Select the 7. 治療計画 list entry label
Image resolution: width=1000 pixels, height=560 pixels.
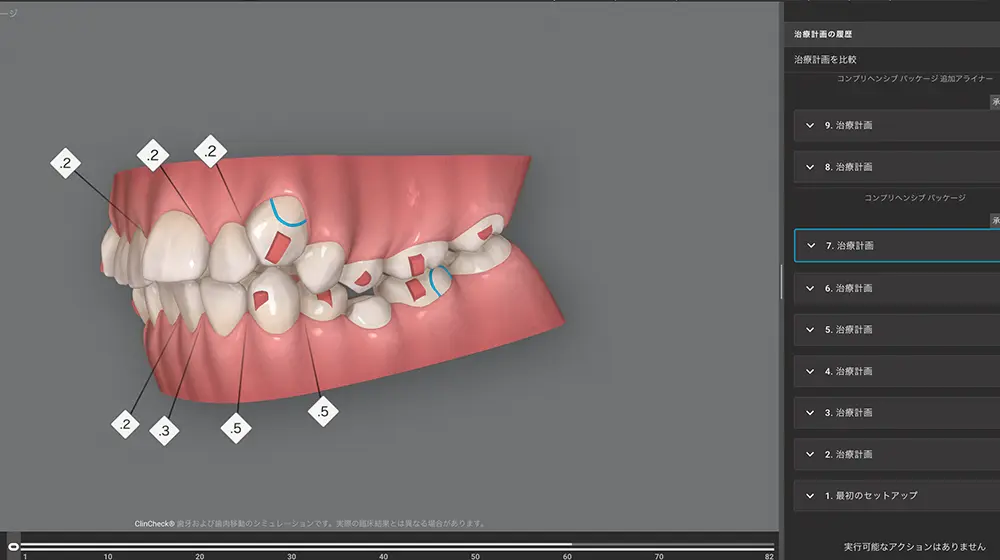[x=849, y=245]
